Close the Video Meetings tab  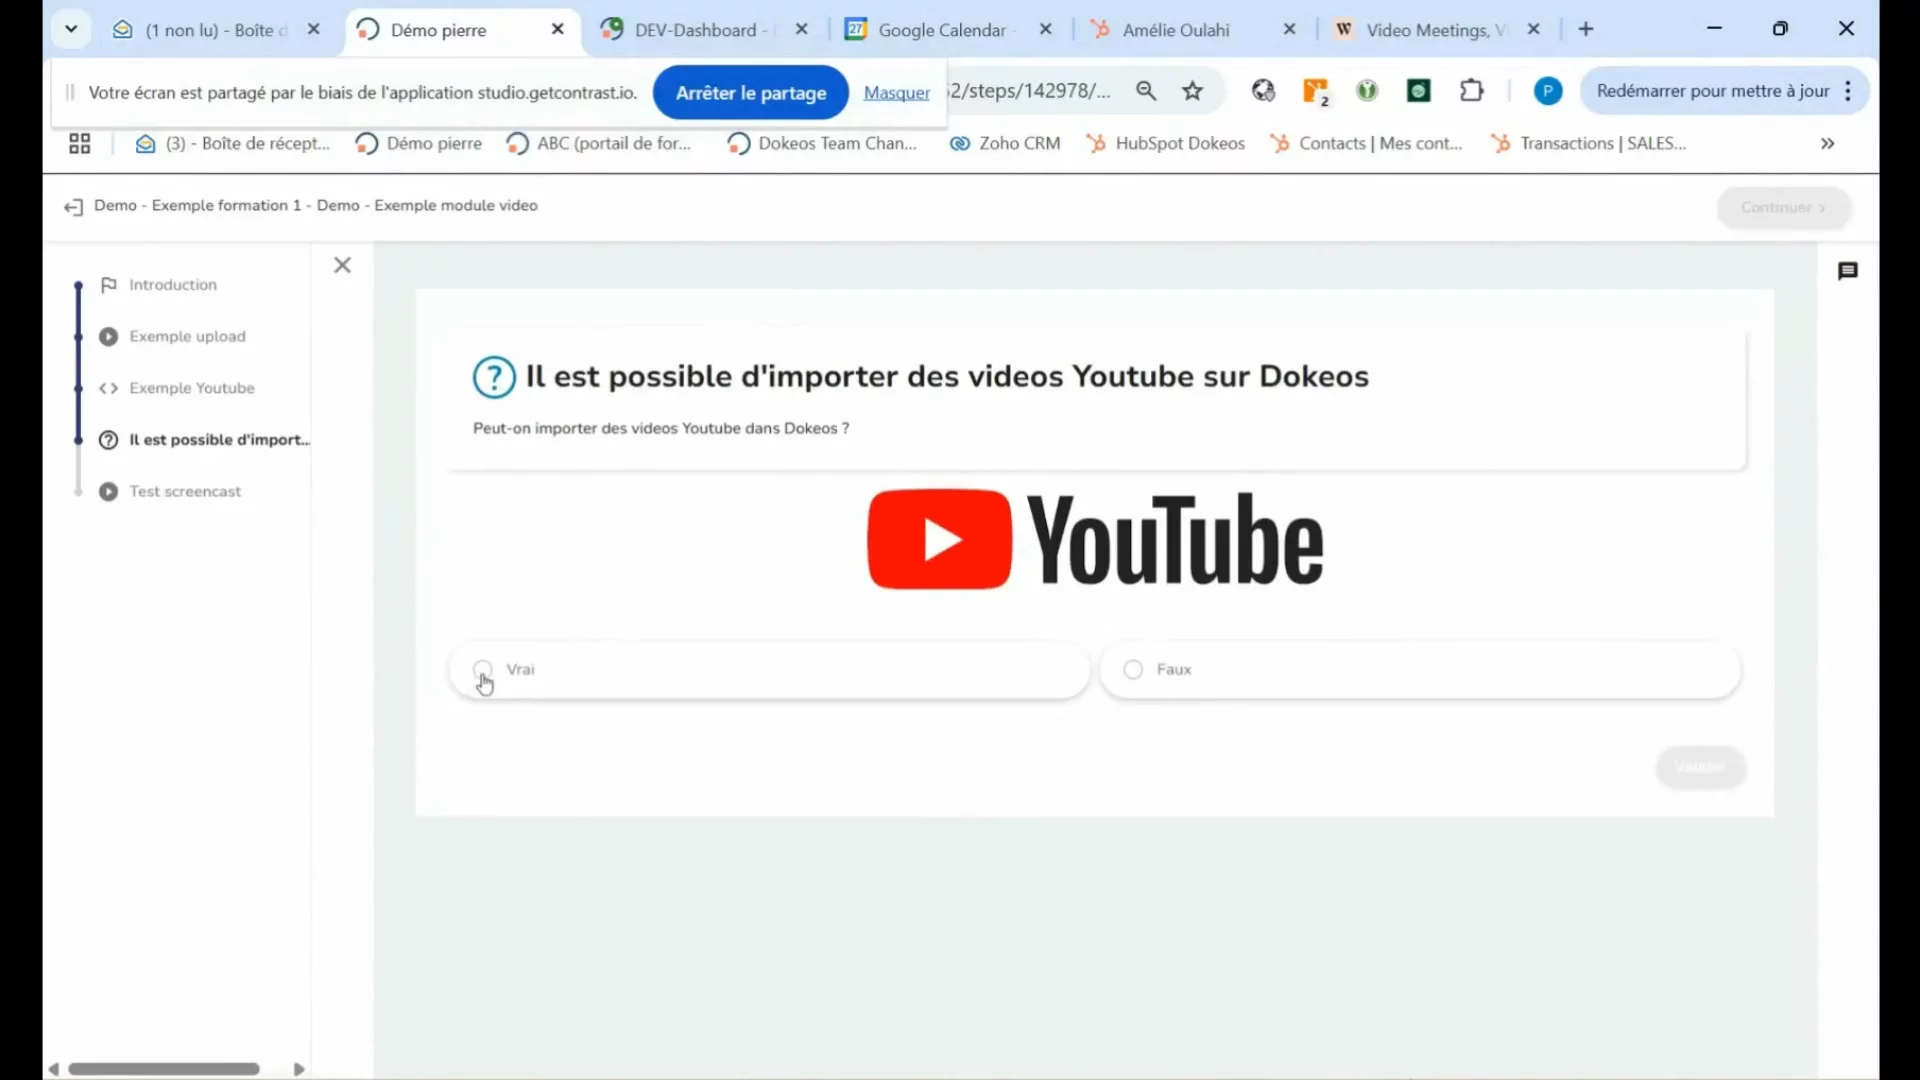tap(1534, 30)
